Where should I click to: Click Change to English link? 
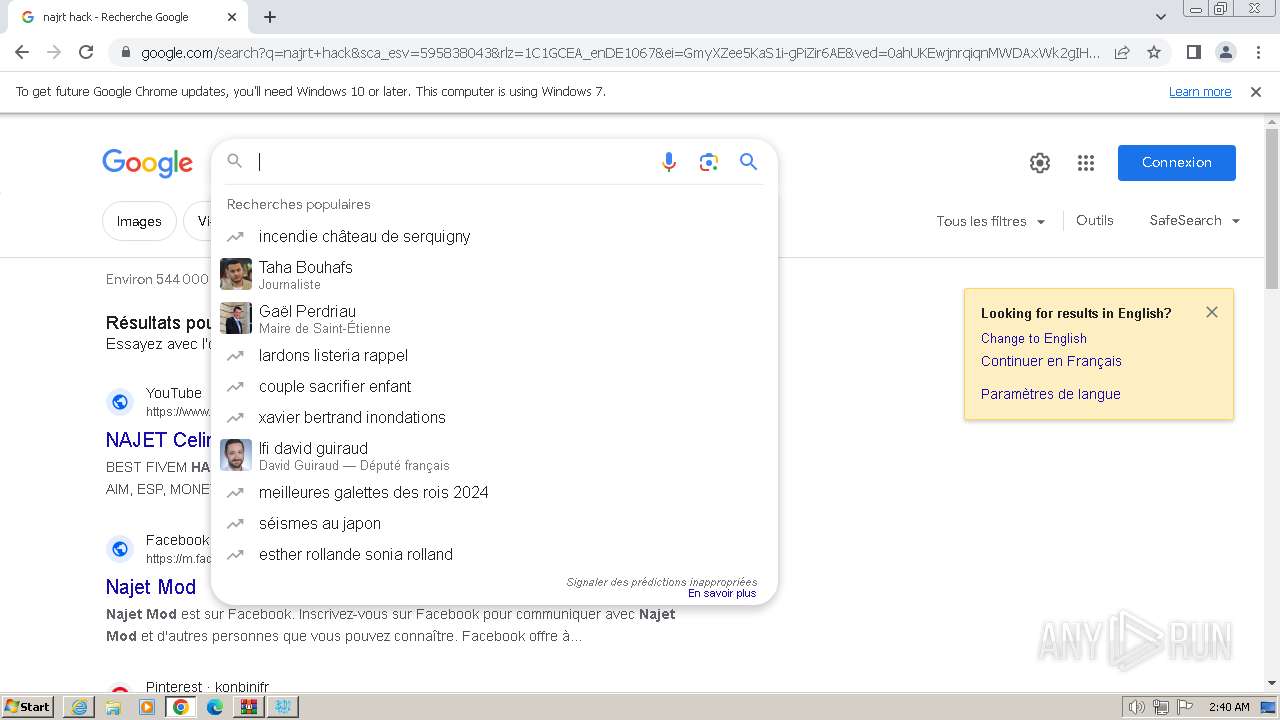(x=1034, y=338)
